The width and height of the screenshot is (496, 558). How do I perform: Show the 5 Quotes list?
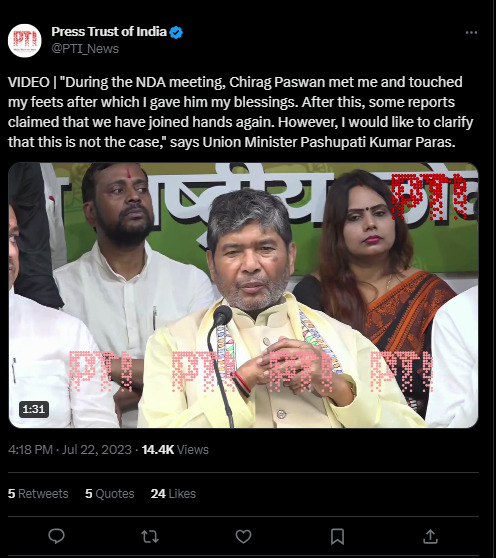(x=110, y=494)
